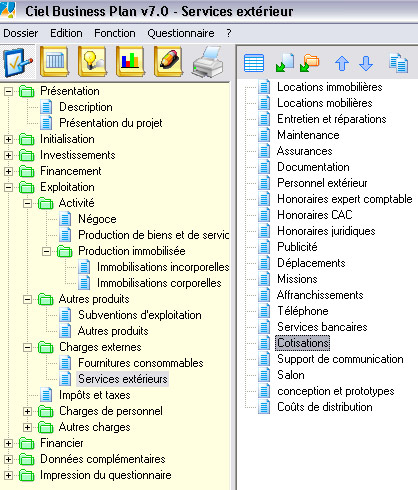418x490 pixels.
Task: Move item down with blue arrow
Action: point(366,63)
